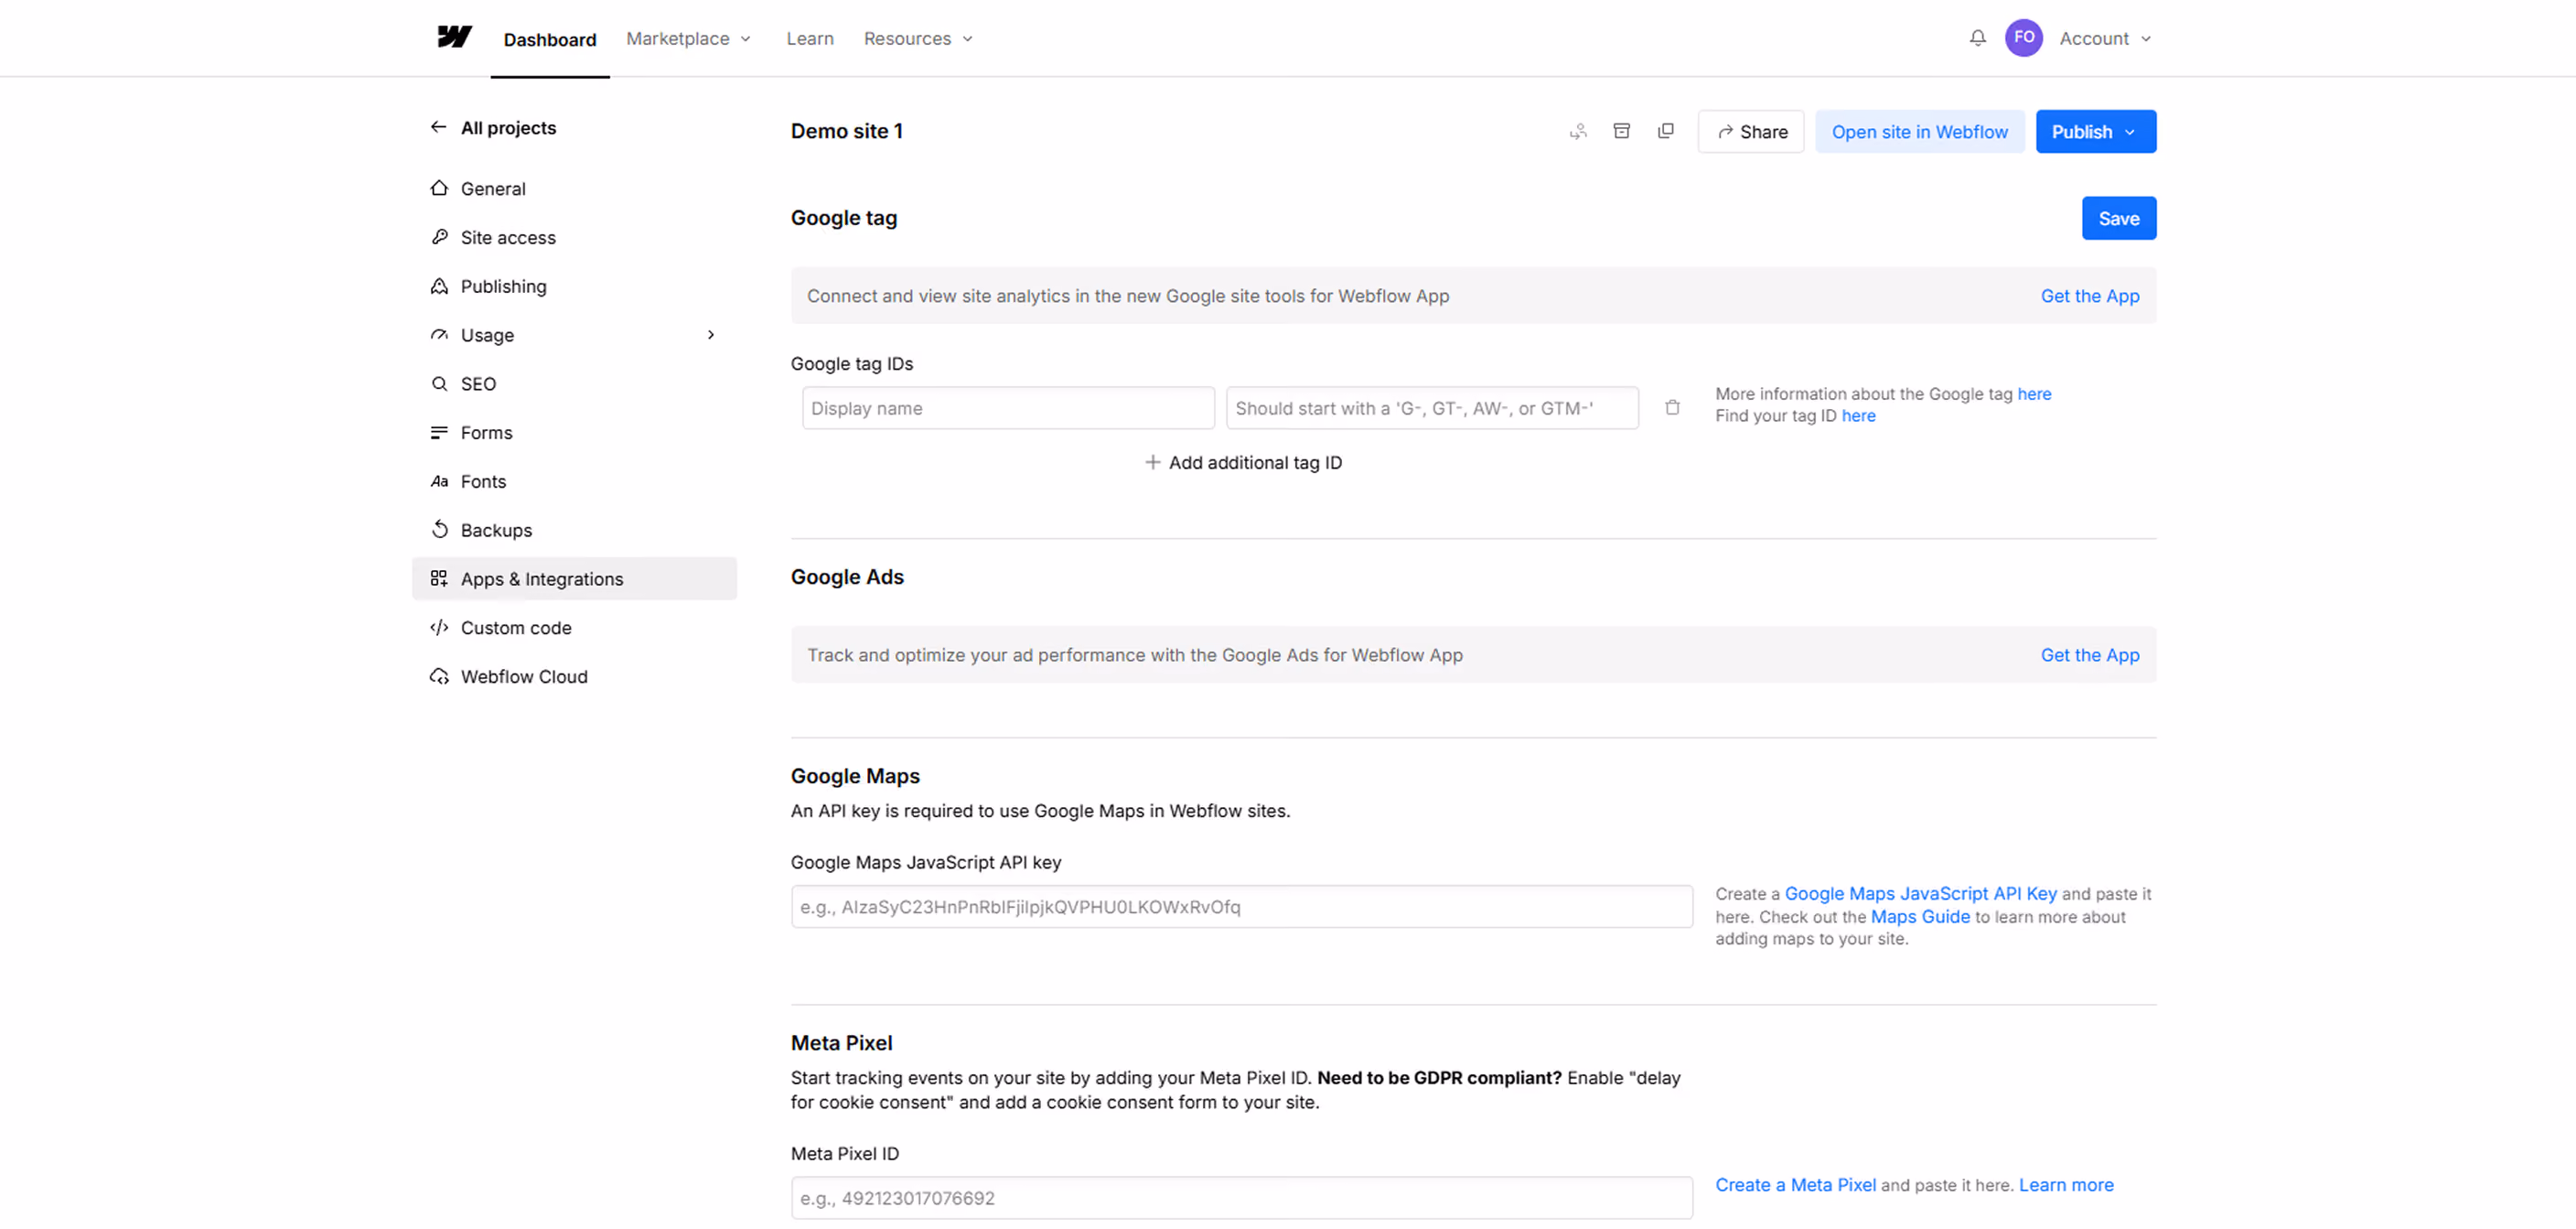
Task: Focus the Meta Pixel ID field
Action: pos(1242,1198)
